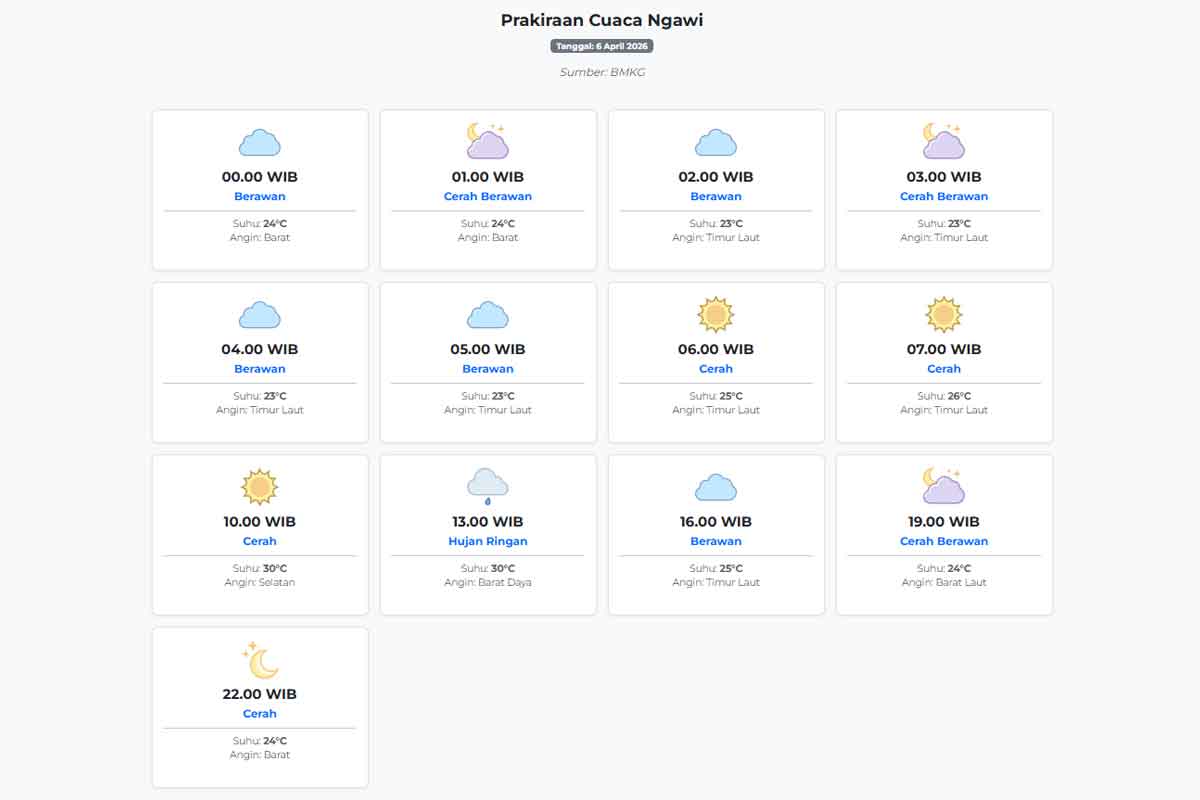
Task: Click Suhu: 30°C in 13.00 WIB card
Action: [x=488, y=568]
